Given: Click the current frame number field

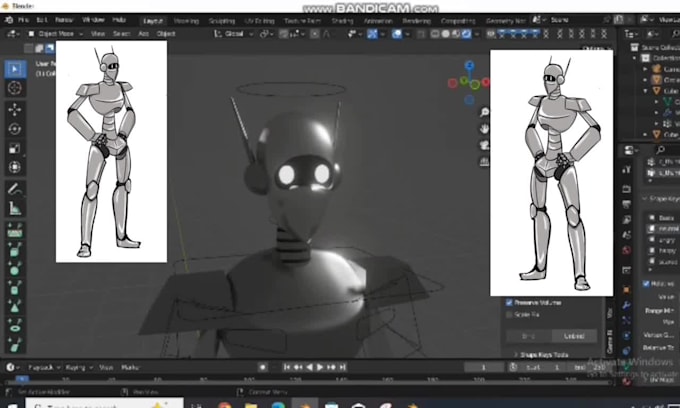Looking at the screenshot, I should [484, 367].
